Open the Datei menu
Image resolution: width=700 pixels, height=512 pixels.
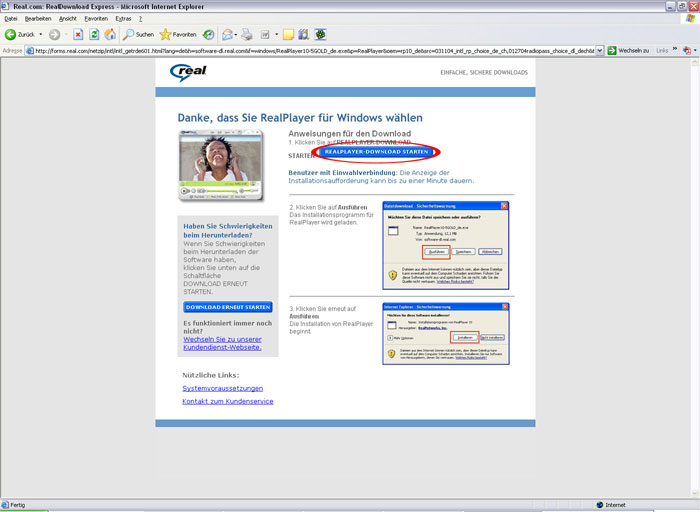pos(11,19)
